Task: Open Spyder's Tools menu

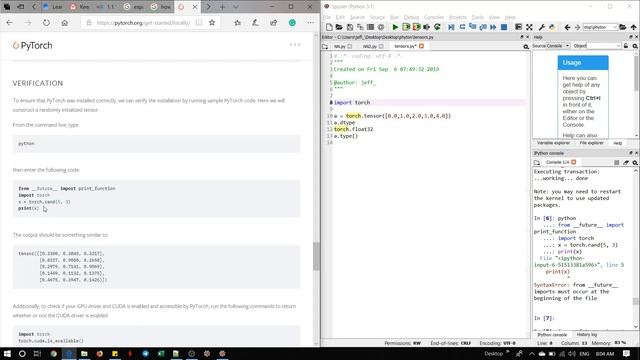Action: (478, 17)
